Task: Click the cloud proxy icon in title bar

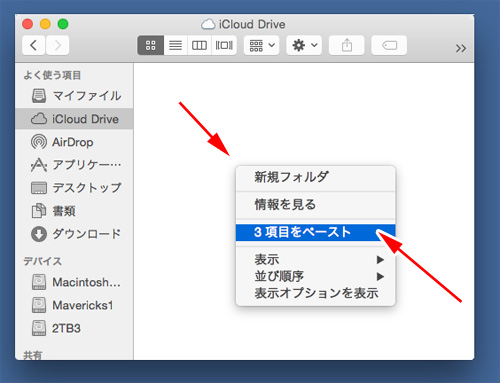Action: (x=208, y=24)
